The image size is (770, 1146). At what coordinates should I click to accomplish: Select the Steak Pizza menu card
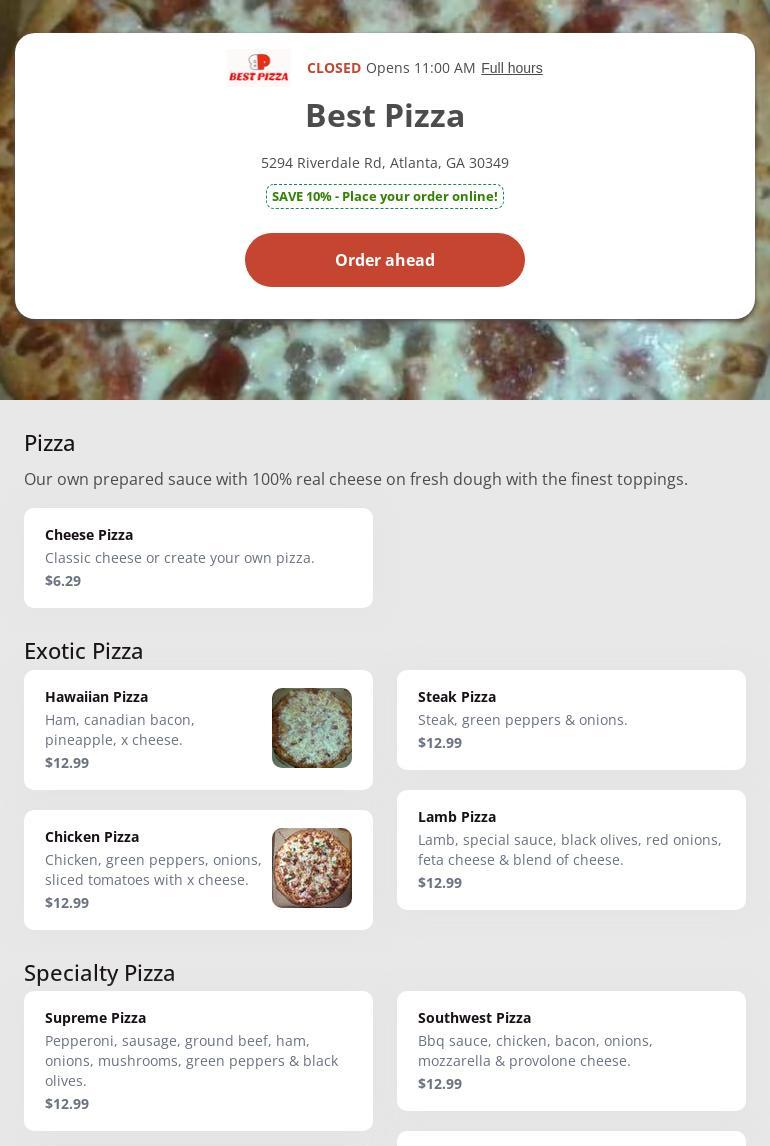(571, 720)
